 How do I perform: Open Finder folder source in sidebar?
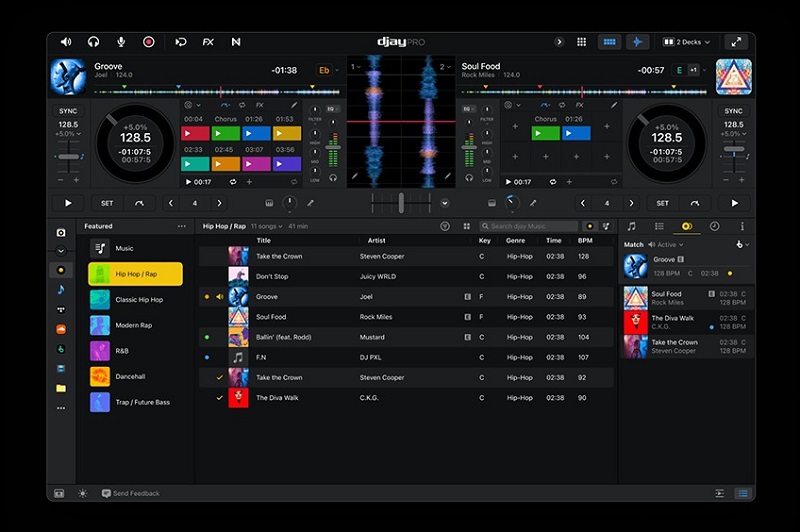pos(61,388)
